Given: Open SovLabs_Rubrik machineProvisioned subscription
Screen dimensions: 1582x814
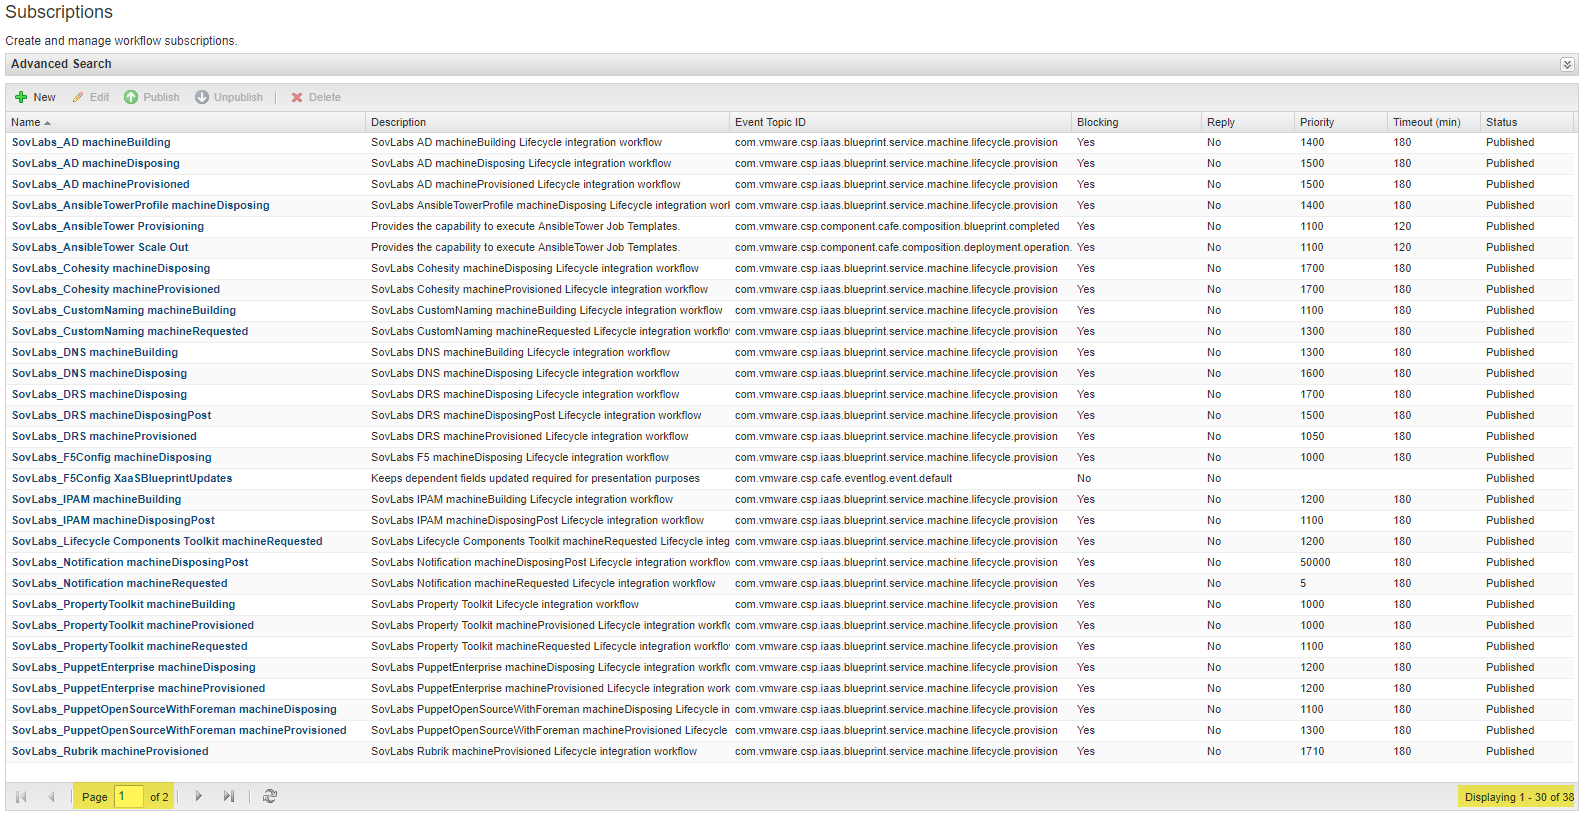Looking at the screenshot, I should pos(110,751).
